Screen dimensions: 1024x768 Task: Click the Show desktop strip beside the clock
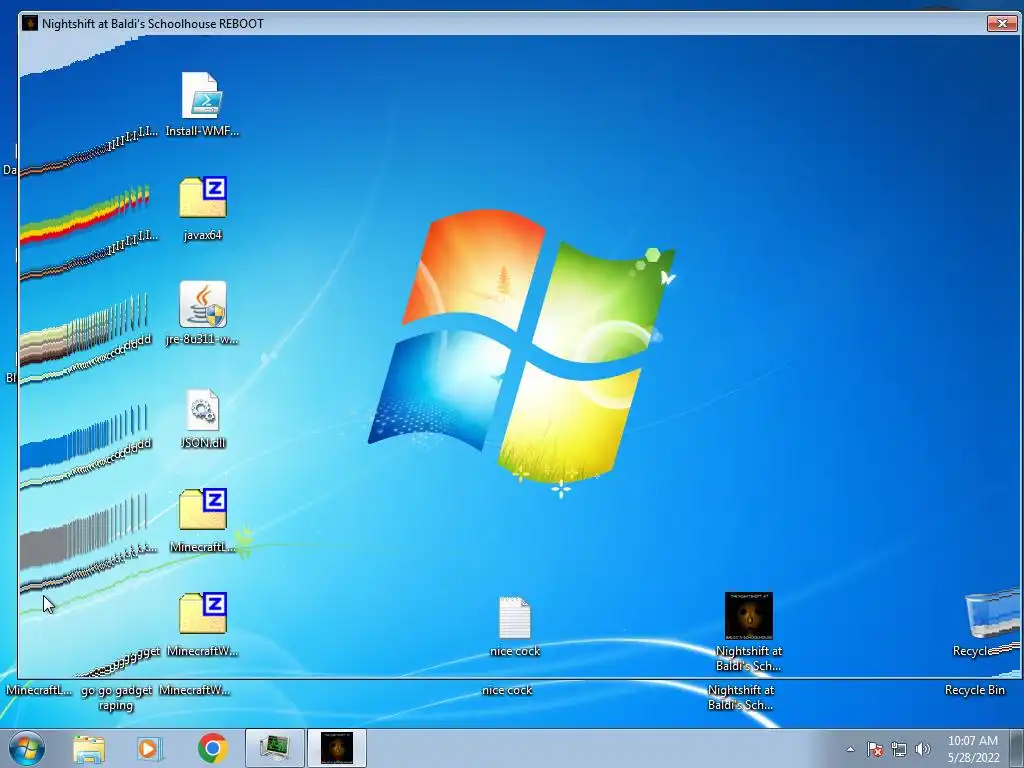1017,748
